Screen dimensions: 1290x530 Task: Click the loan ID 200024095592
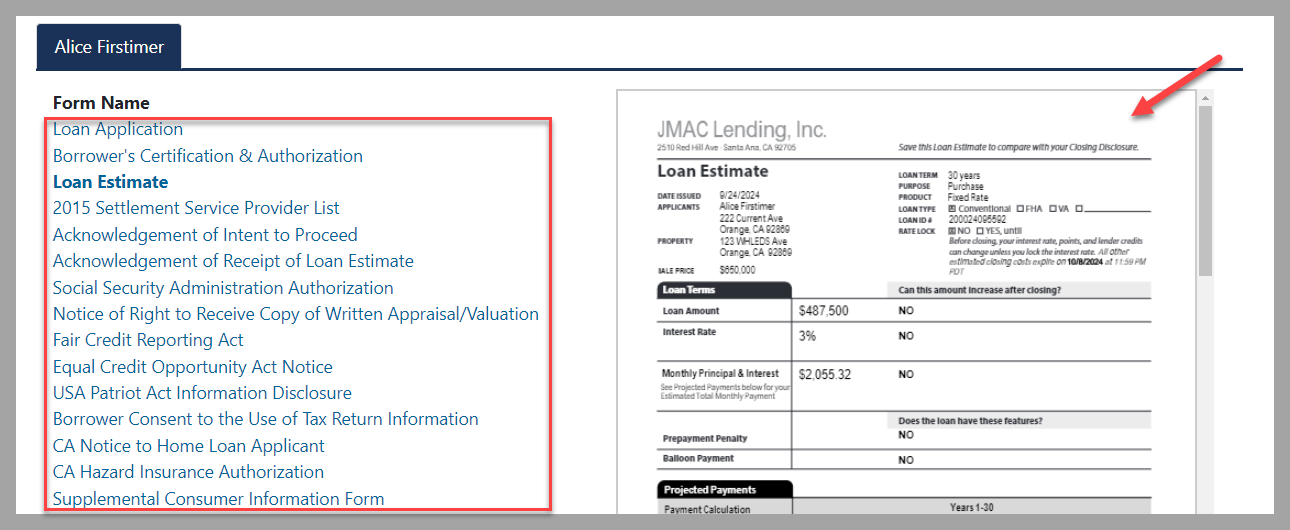point(977,220)
